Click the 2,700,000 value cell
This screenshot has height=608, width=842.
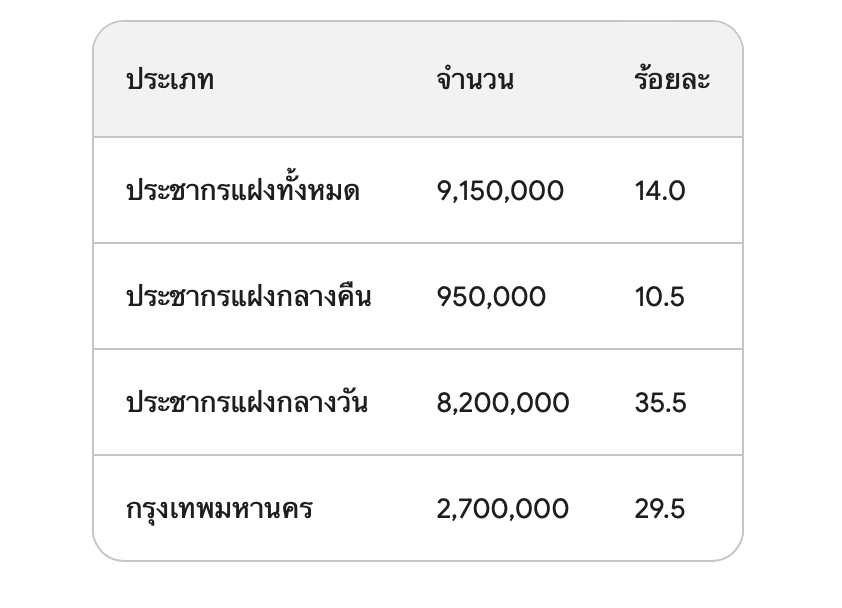[503, 509]
